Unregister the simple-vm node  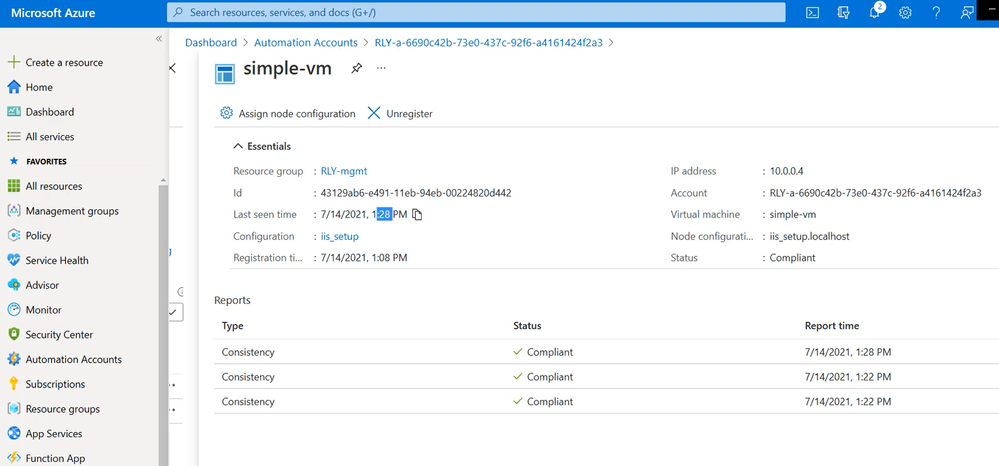(400, 113)
